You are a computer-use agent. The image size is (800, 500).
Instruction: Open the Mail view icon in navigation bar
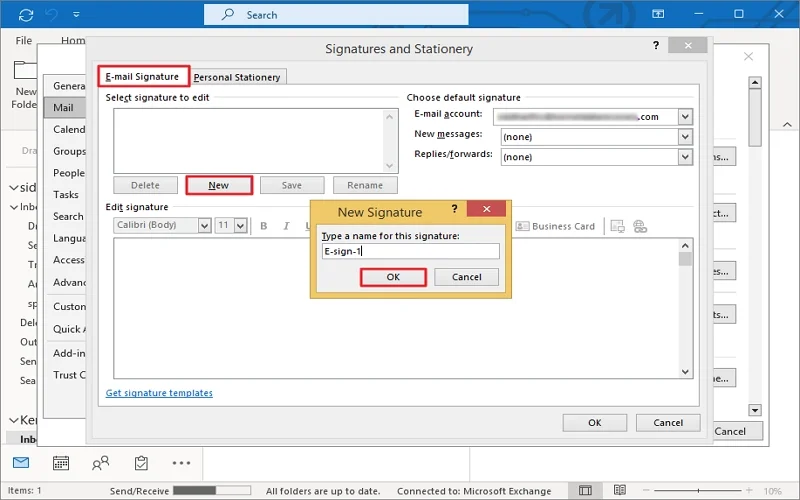(21, 463)
